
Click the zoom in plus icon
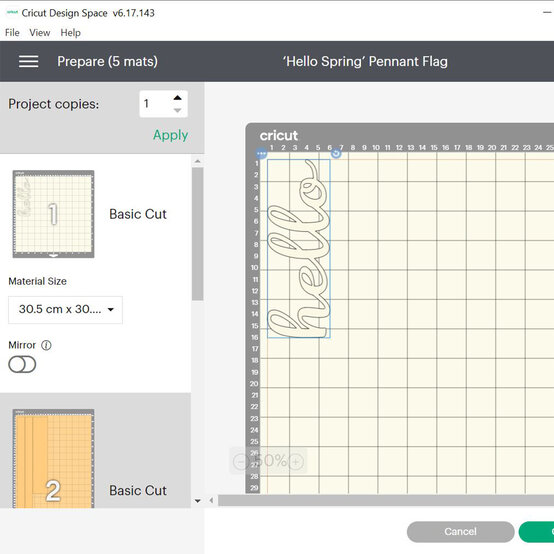pyautogui.click(x=296, y=461)
